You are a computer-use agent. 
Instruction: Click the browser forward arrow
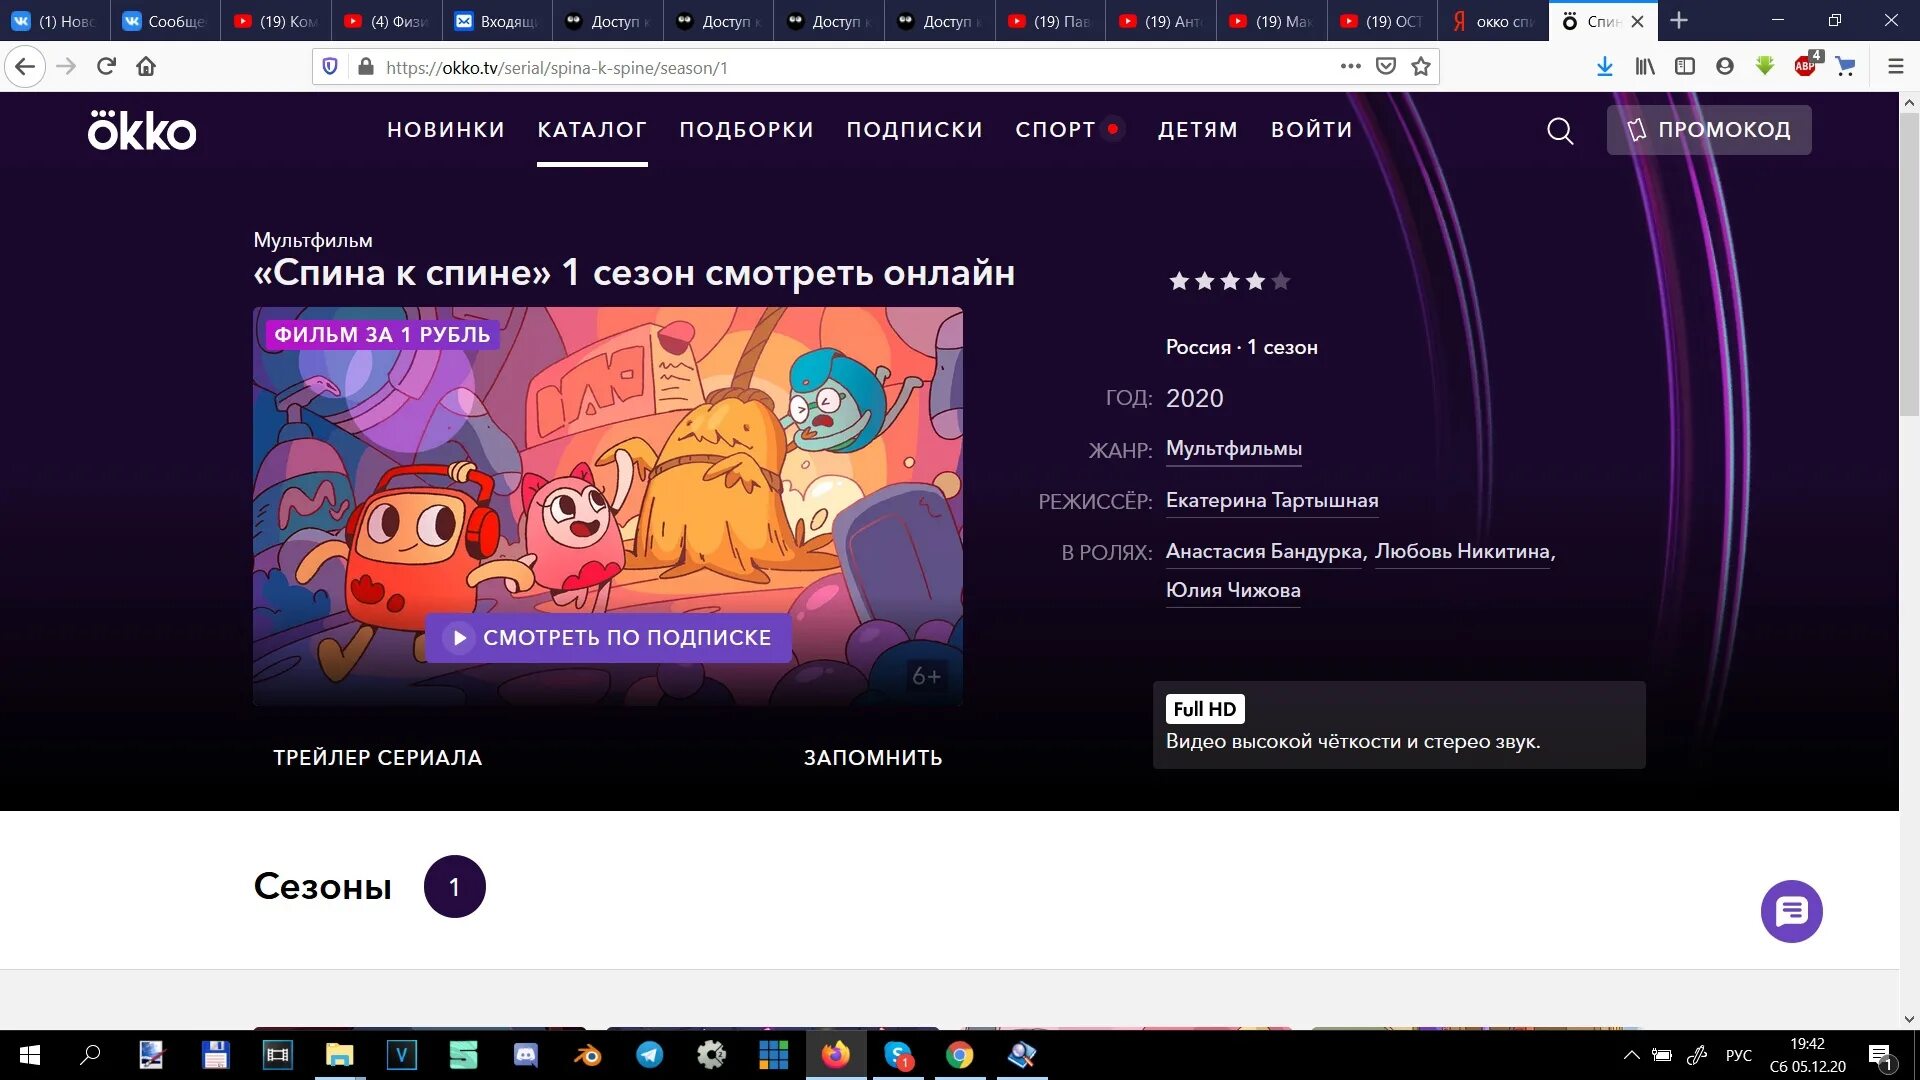click(x=66, y=67)
